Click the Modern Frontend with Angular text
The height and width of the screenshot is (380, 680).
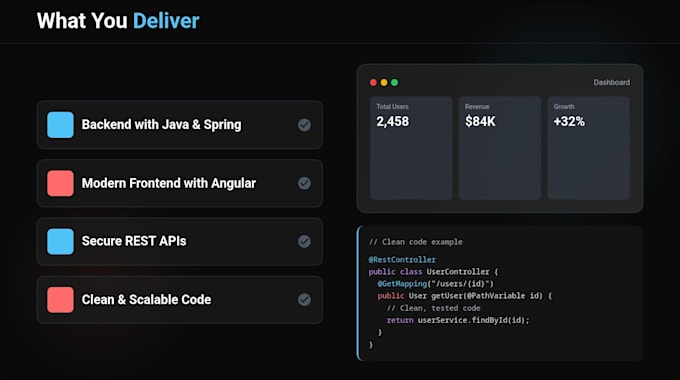point(169,183)
